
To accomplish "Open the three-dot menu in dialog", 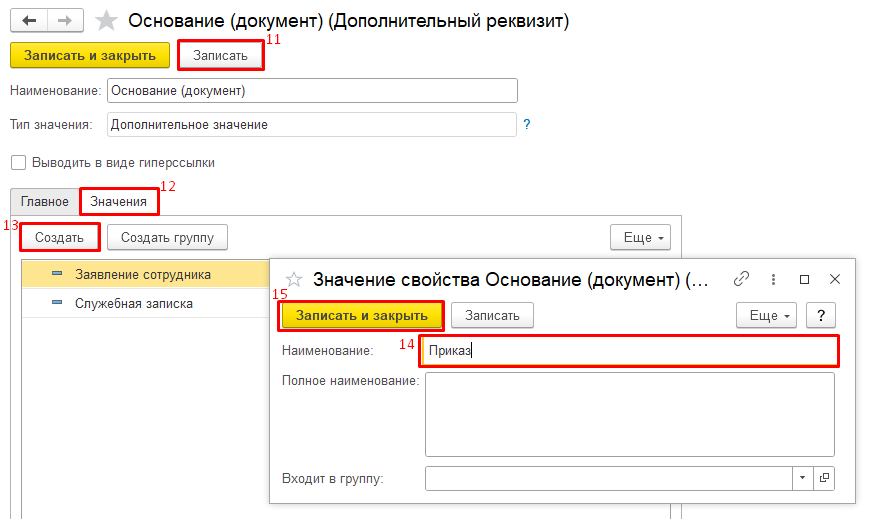I will point(773,279).
